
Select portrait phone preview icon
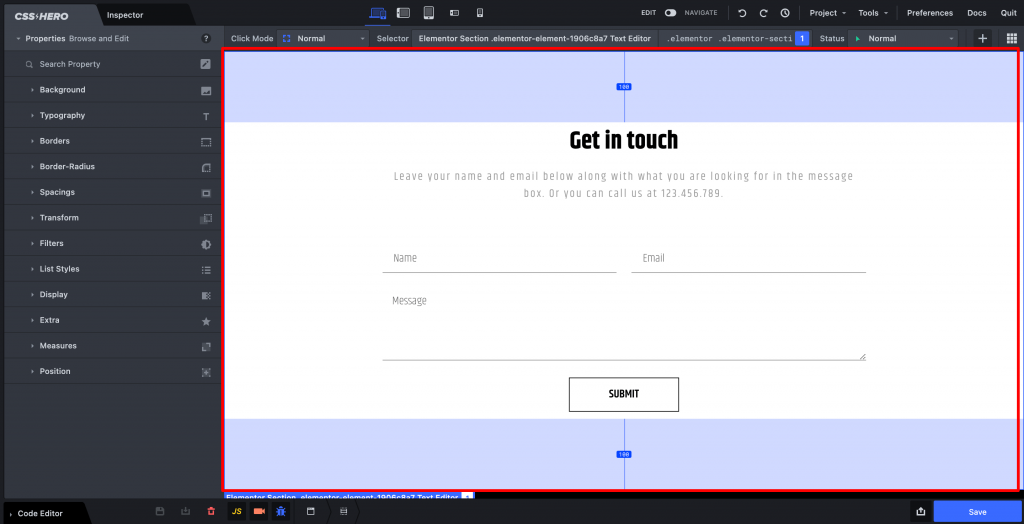pos(480,12)
